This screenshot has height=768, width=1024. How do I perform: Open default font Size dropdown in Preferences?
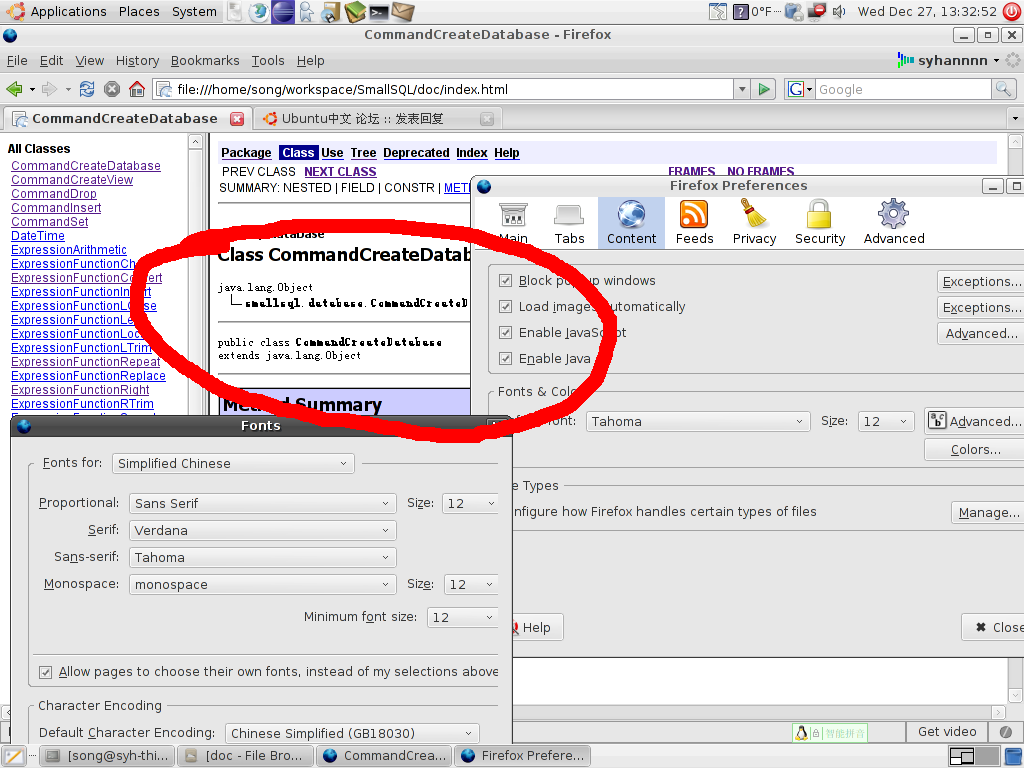tap(885, 422)
